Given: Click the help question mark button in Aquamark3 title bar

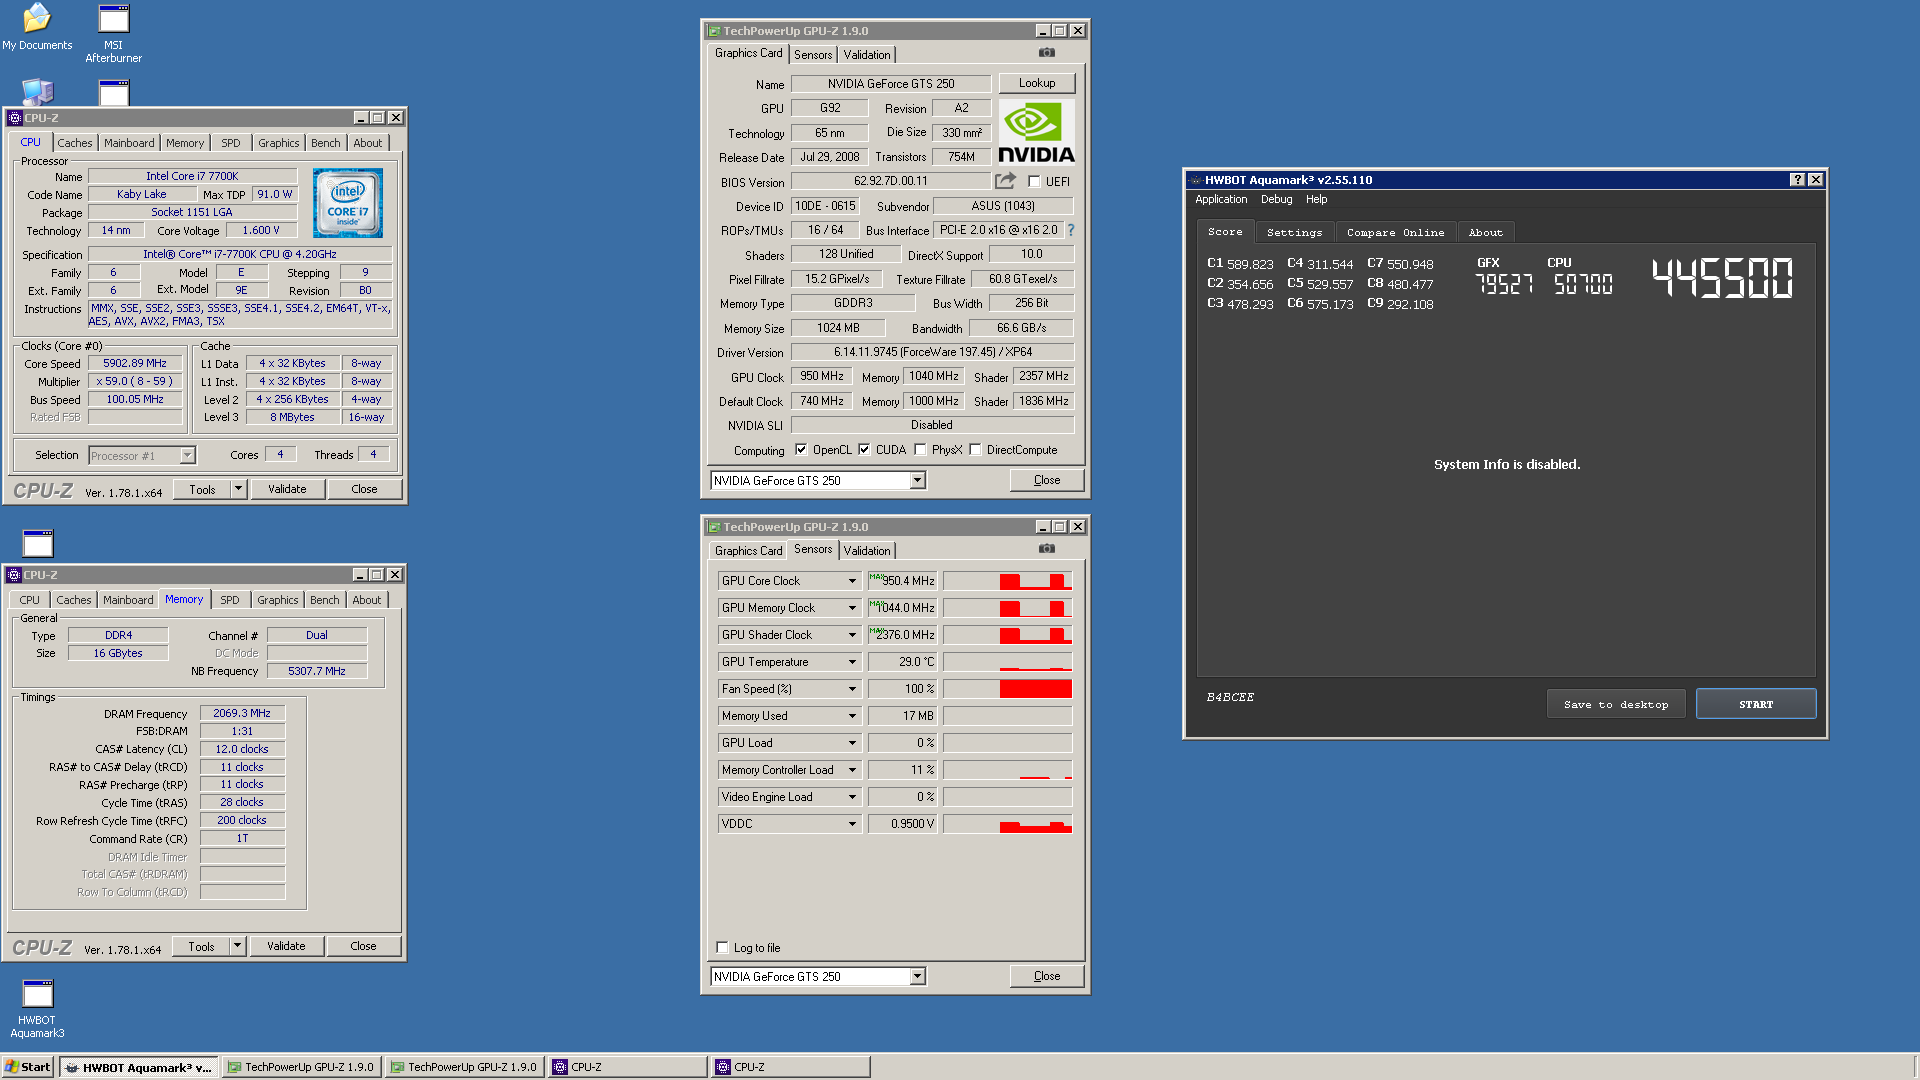Looking at the screenshot, I should pyautogui.click(x=1797, y=180).
